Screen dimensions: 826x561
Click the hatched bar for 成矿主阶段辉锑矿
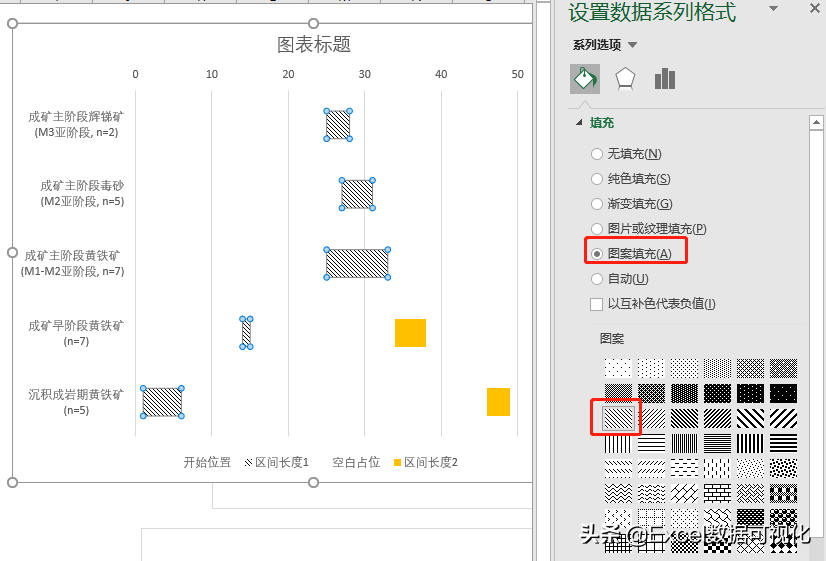click(338, 125)
